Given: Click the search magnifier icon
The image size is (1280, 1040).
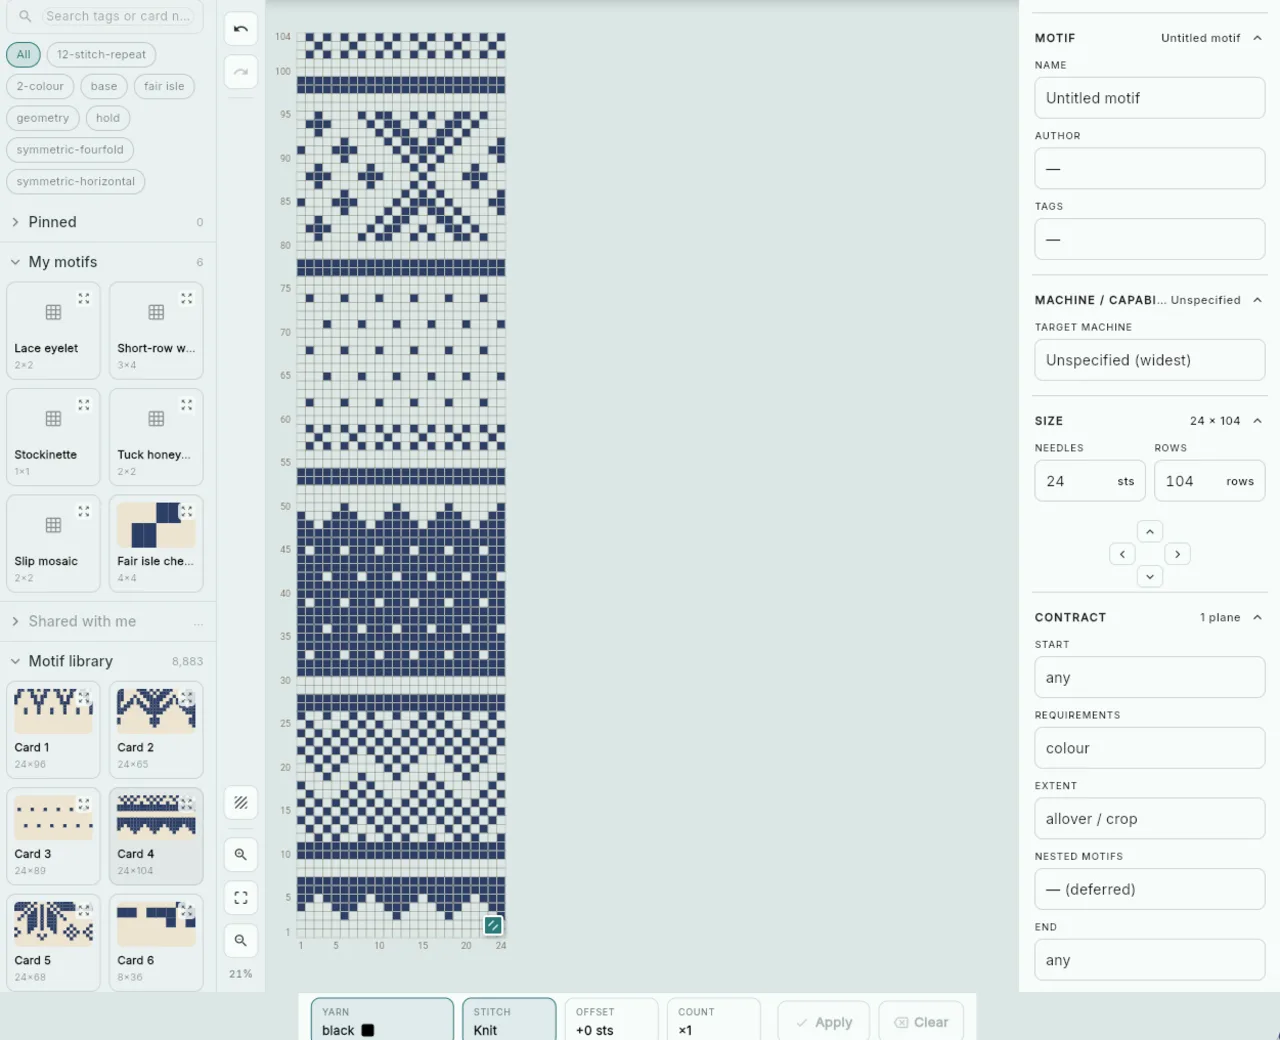Looking at the screenshot, I should click(26, 16).
